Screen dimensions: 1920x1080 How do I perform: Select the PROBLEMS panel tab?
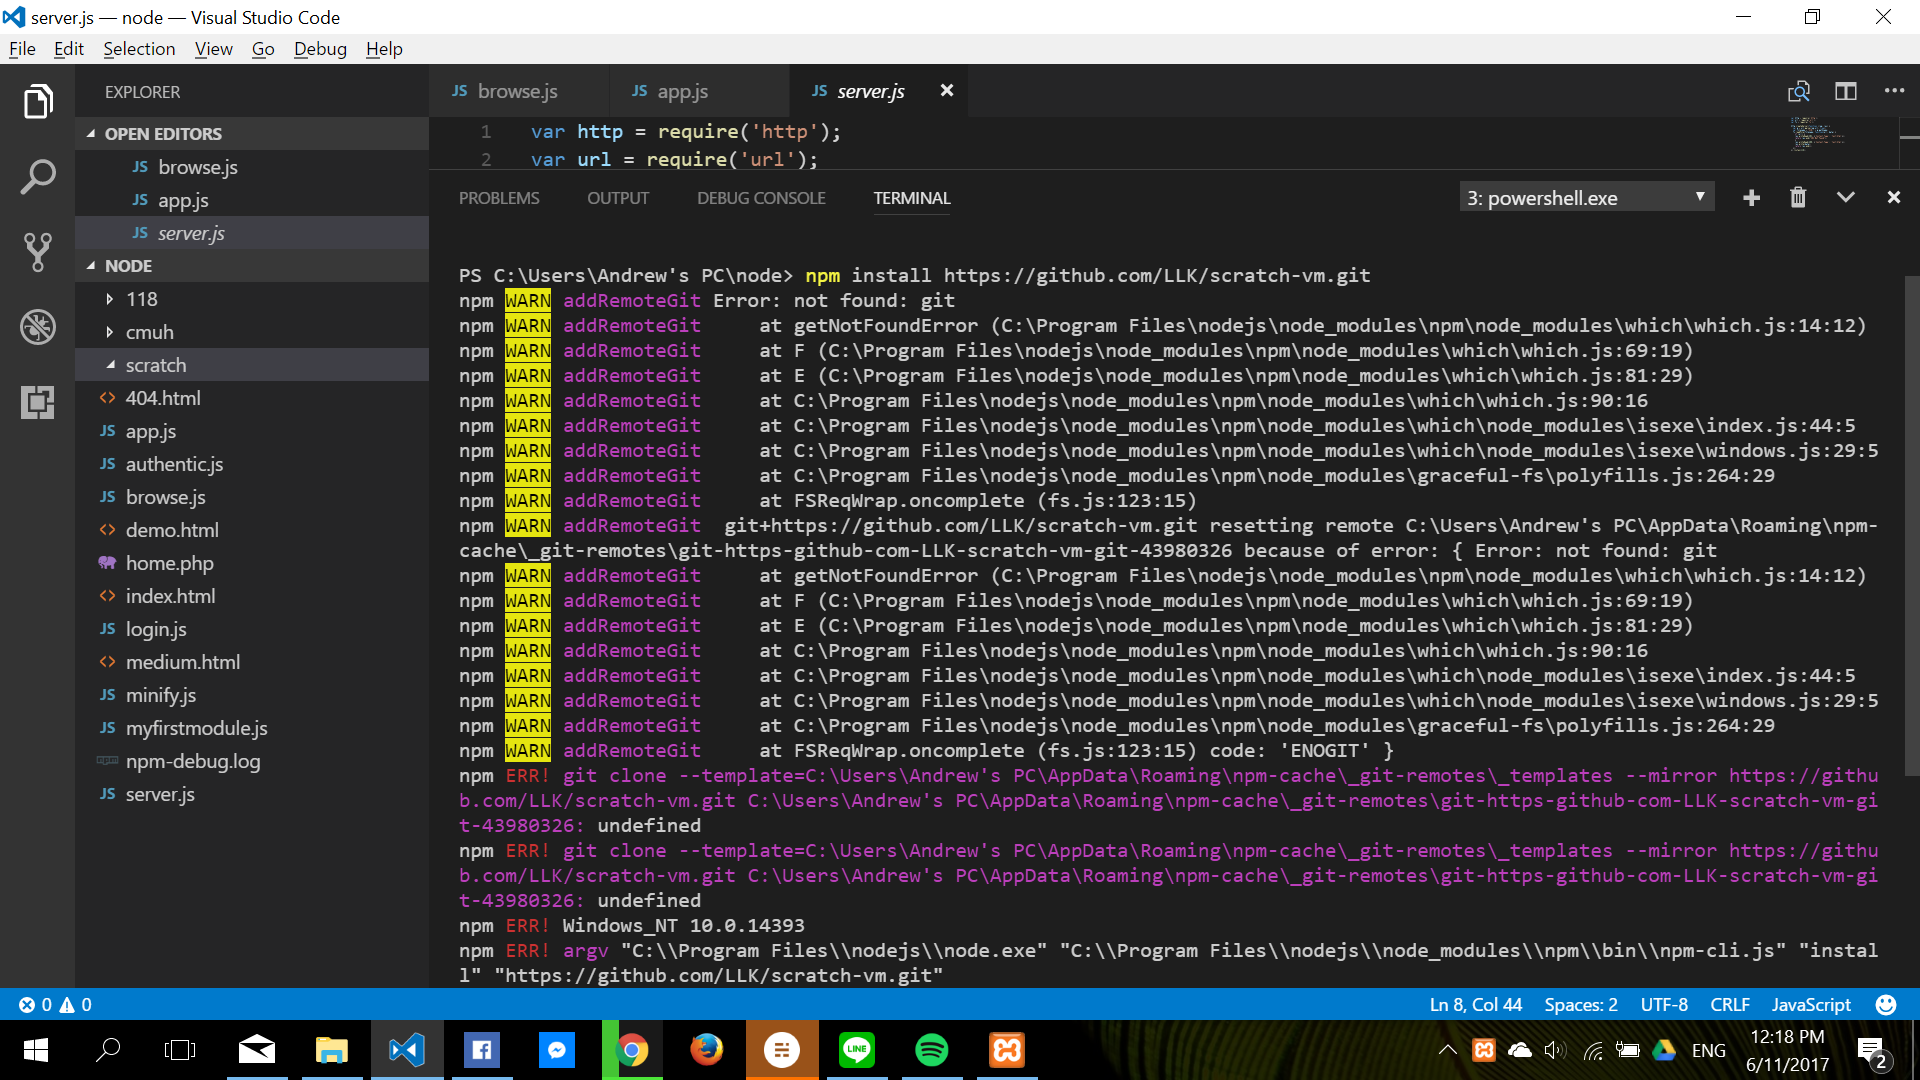[x=498, y=198]
